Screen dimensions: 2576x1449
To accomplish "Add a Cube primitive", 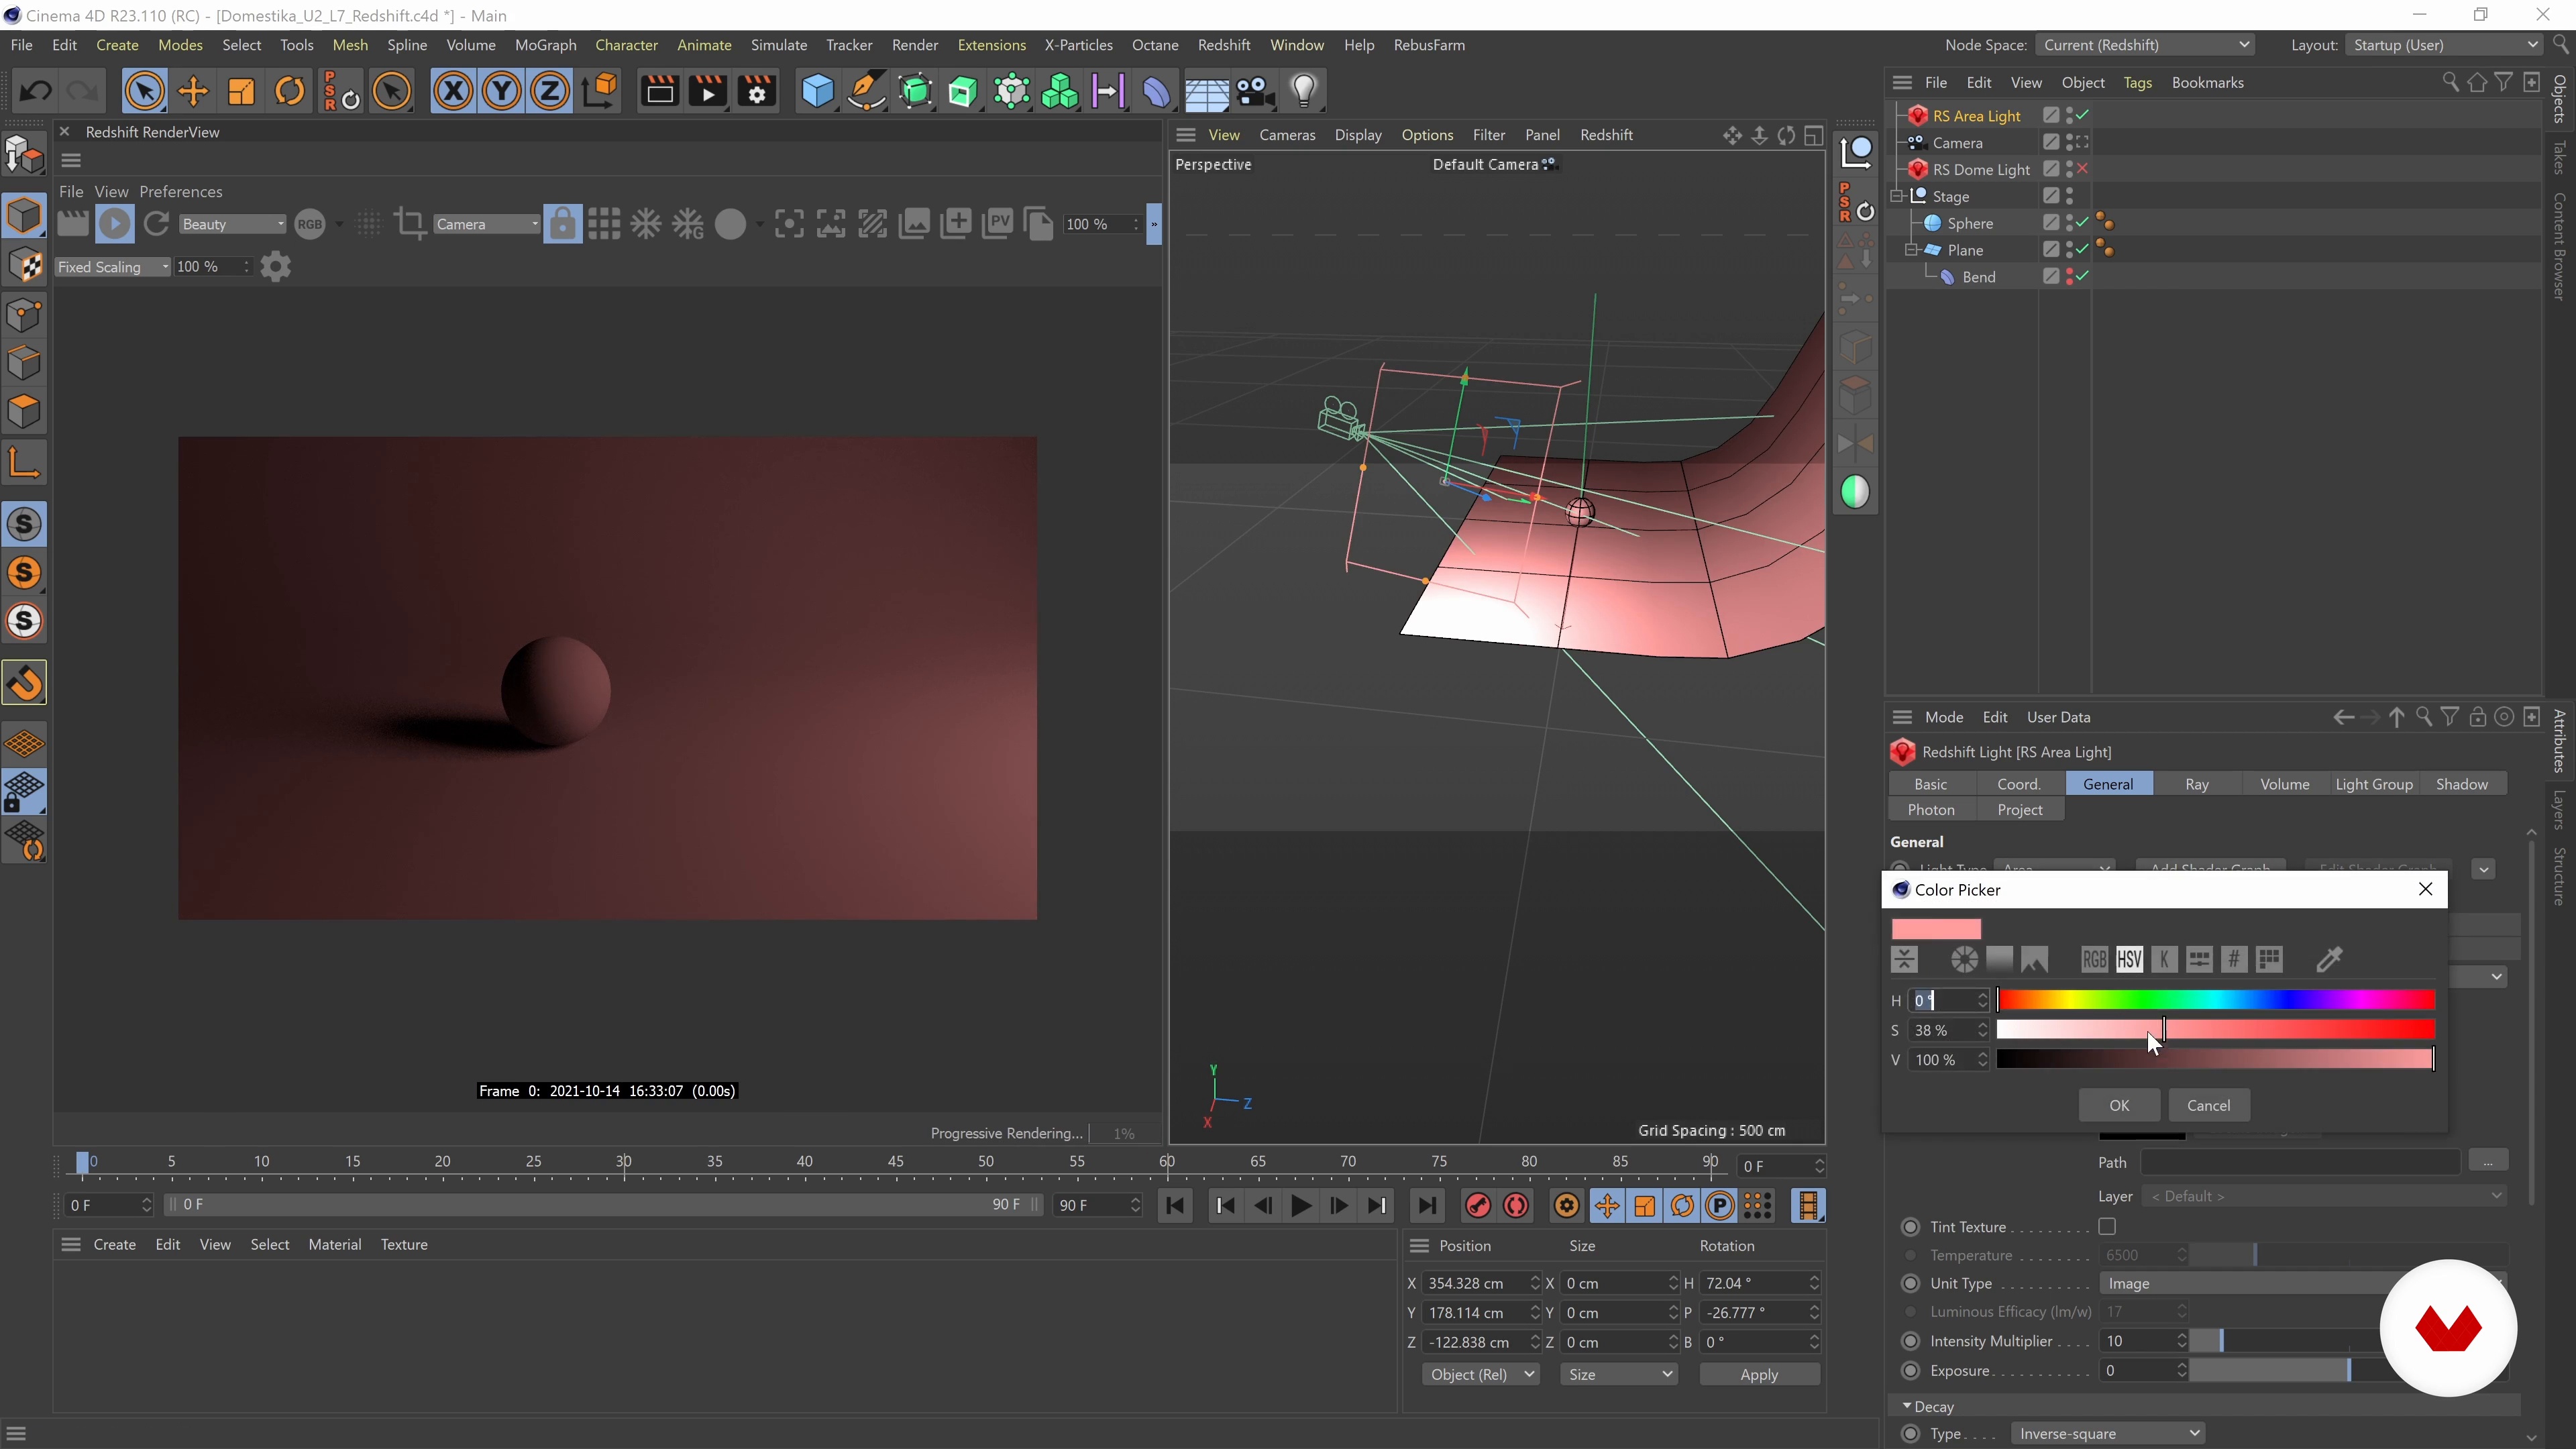I will (817, 92).
